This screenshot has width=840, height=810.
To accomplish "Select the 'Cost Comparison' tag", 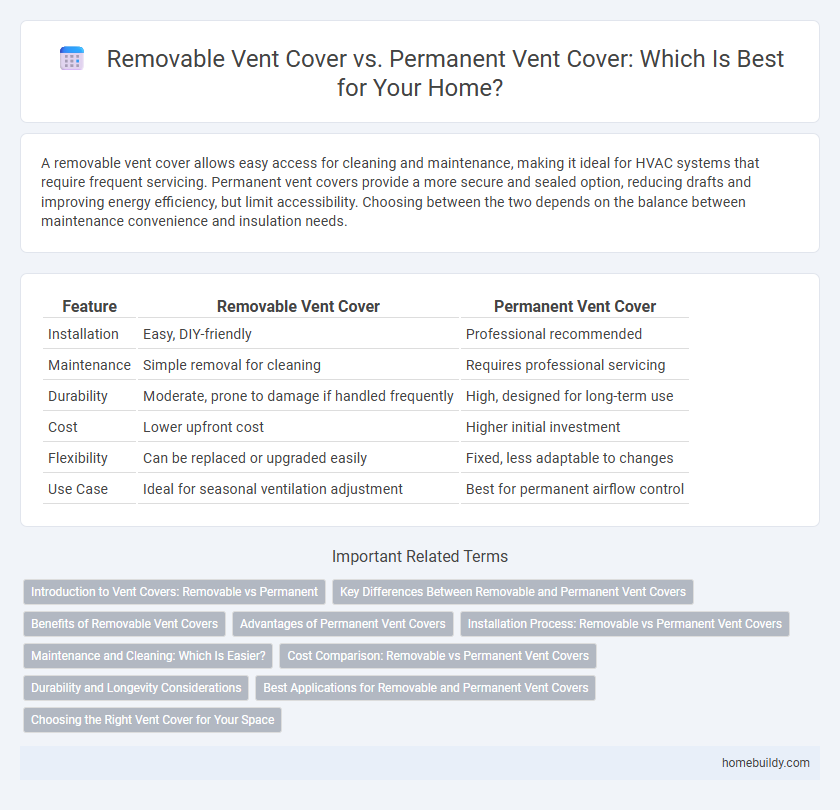I will 438,656.
